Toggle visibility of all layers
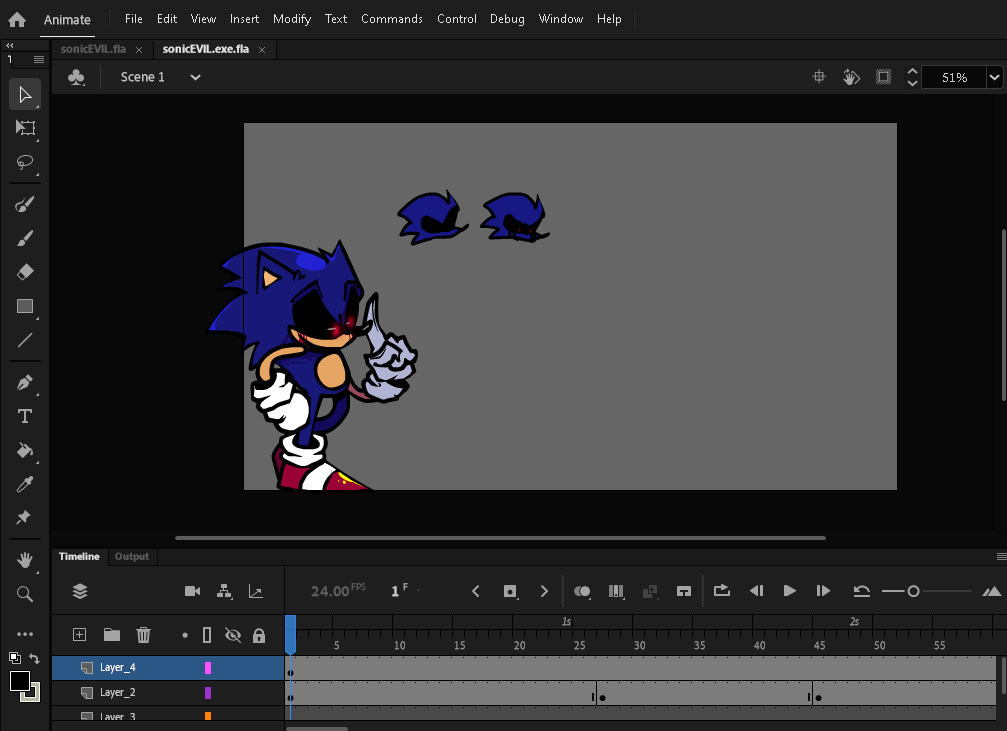Viewport: 1007px width, 731px height. click(233, 635)
